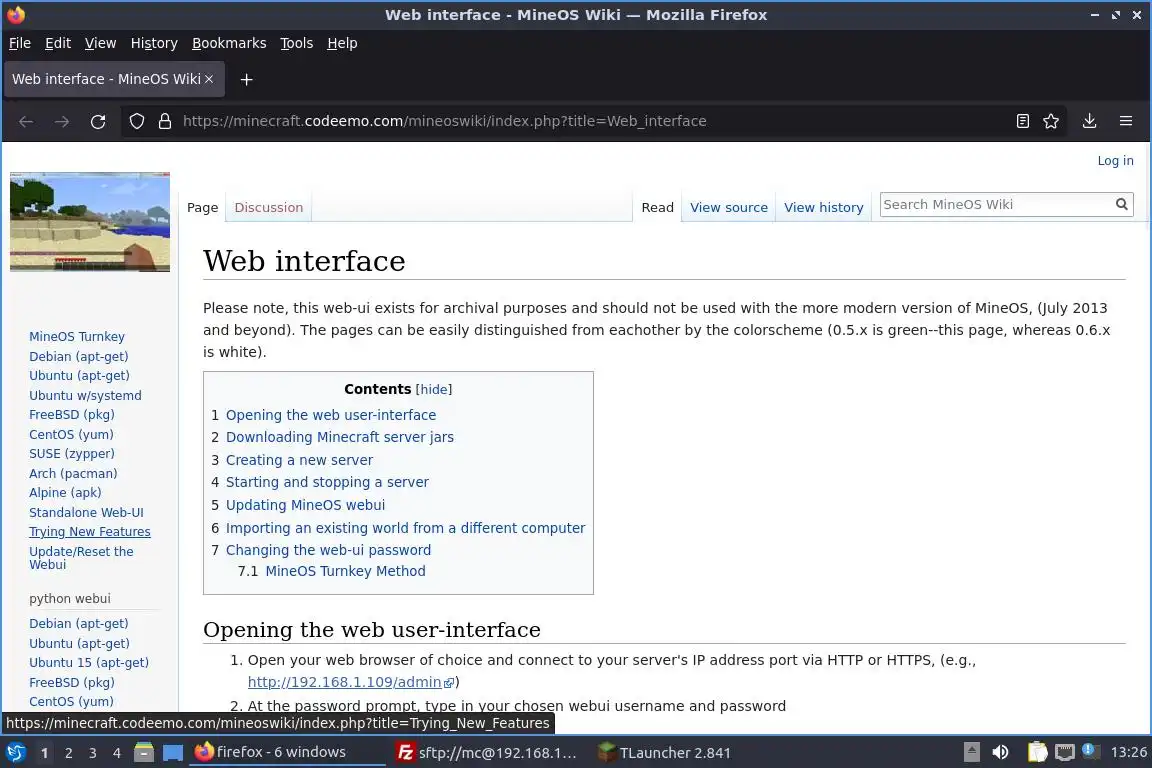1152x768 pixels.
Task: Click the clipboard tray icon
Action: pyautogui.click(x=1037, y=753)
